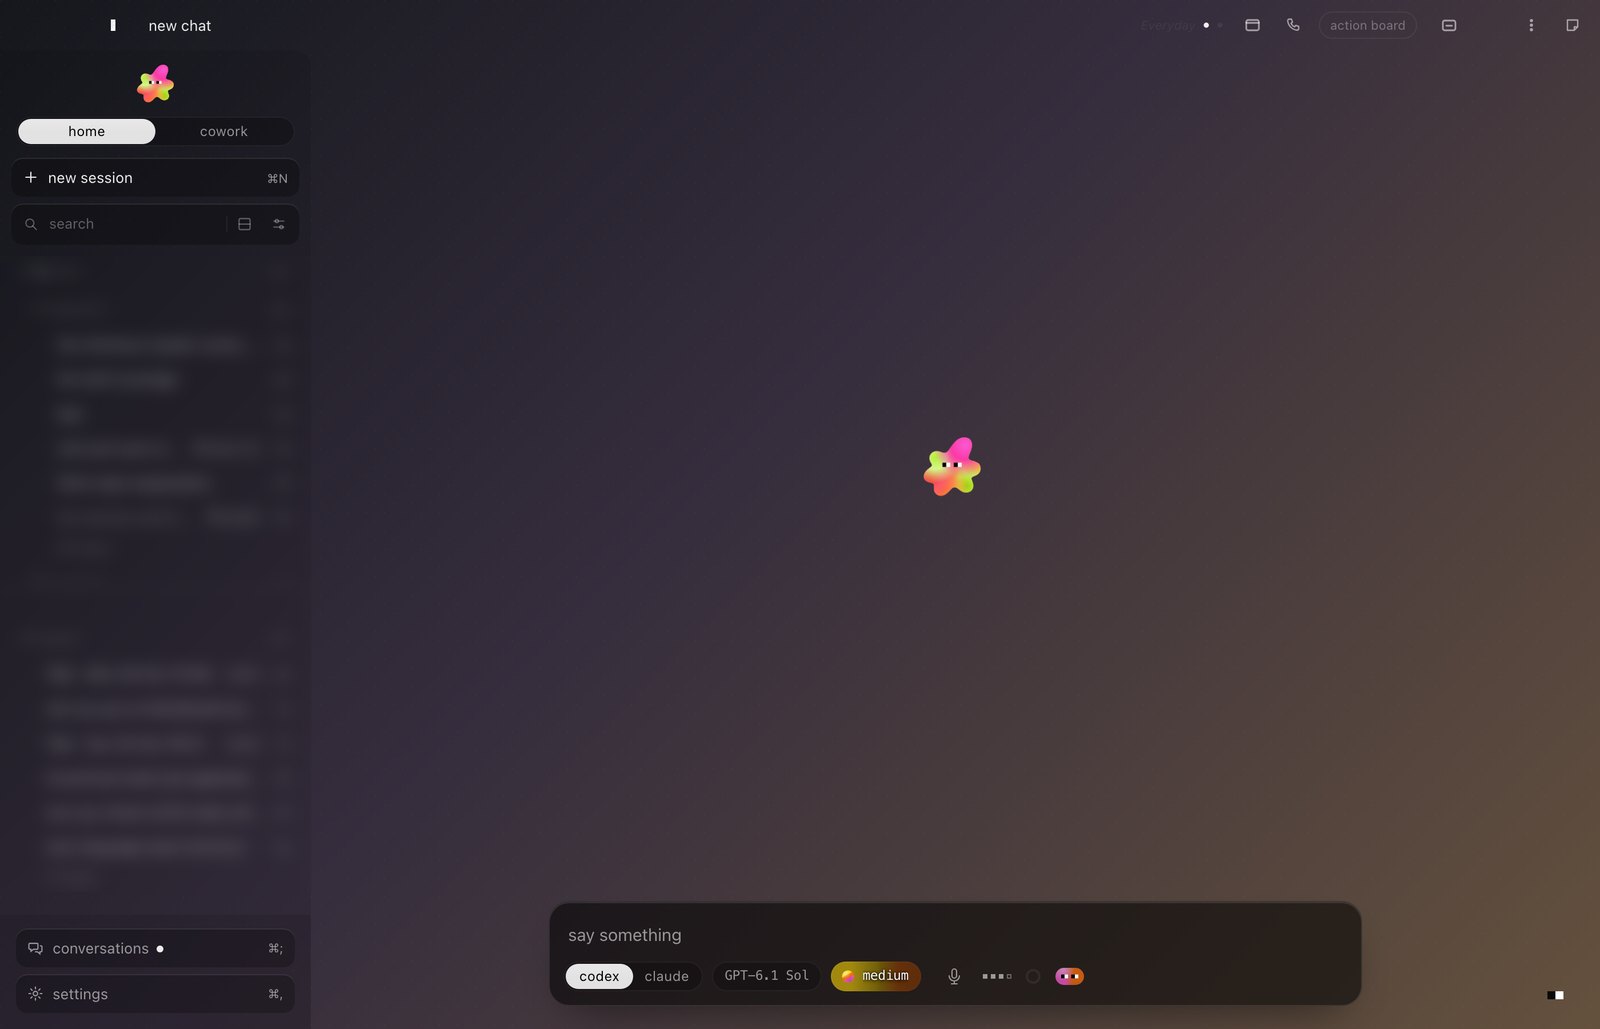Open settings from the sidebar
The width and height of the screenshot is (1600, 1029).
[155, 994]
